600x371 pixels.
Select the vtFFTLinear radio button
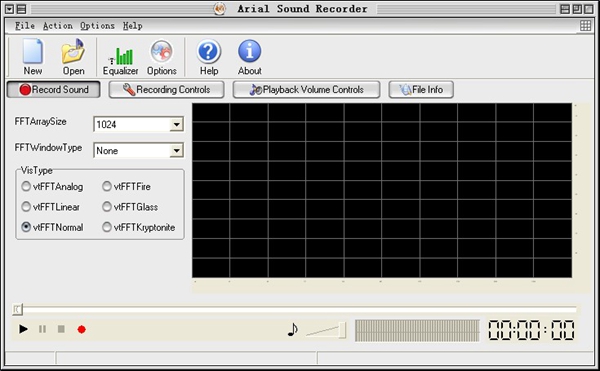click(x=26, y=207)
